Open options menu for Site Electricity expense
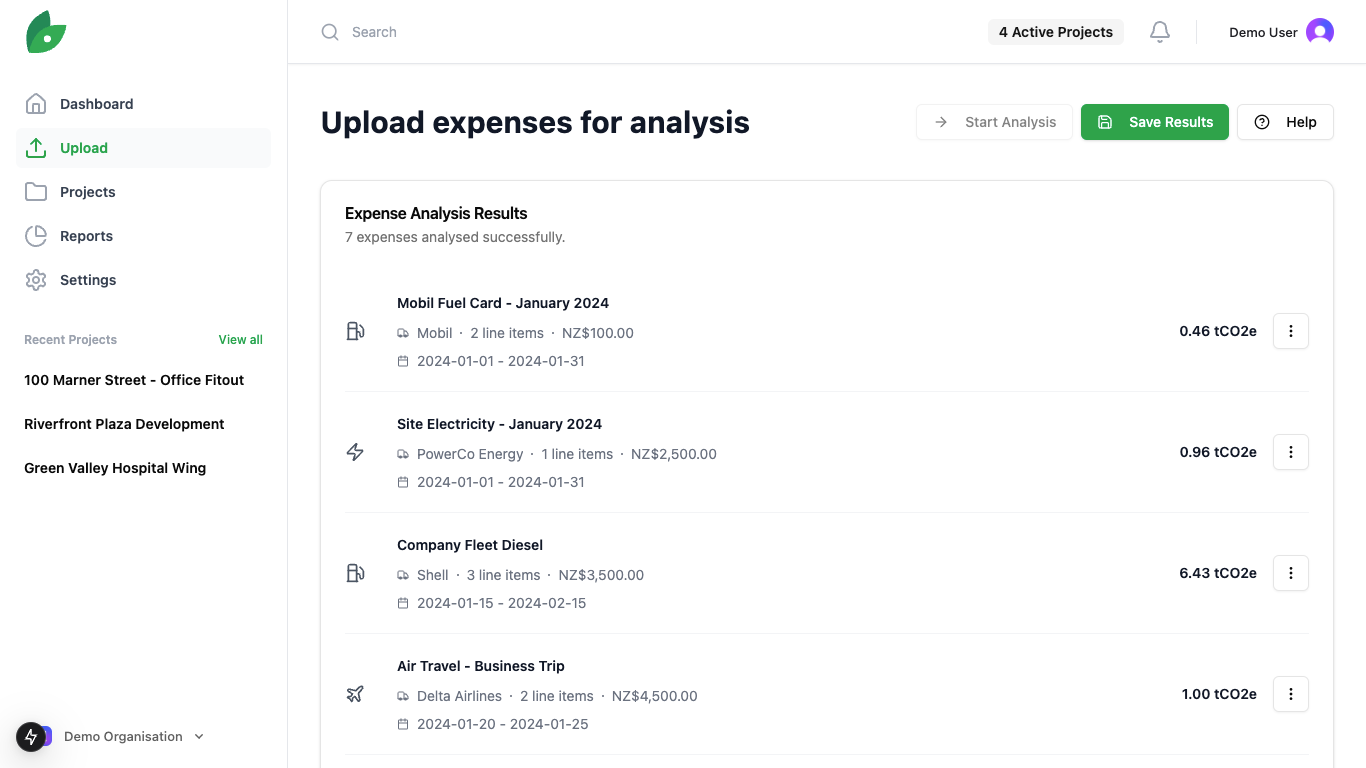This screenshot has width=1366, height=768. coord(1290,452)
